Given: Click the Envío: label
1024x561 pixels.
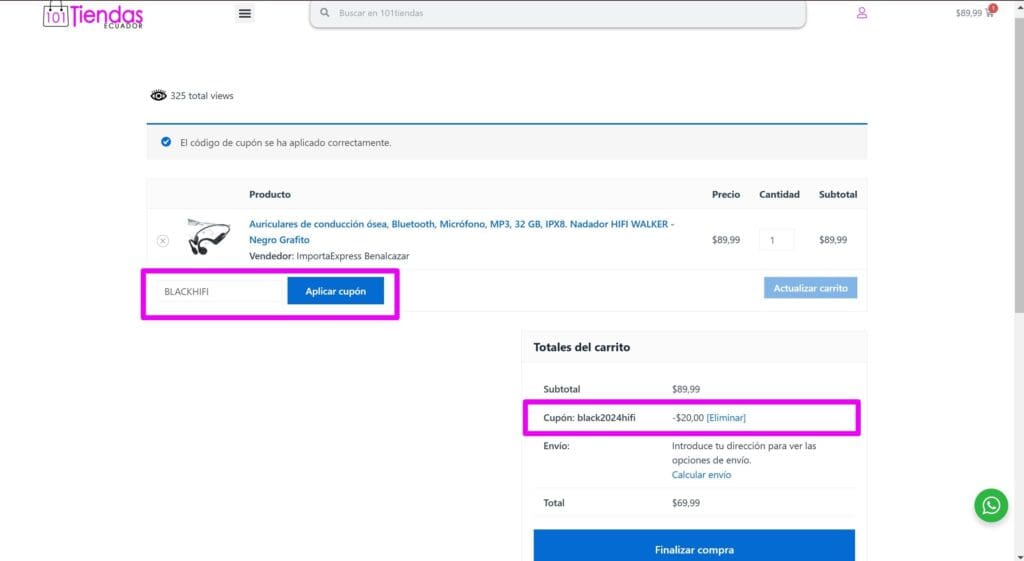Looking at the screenshot, I should [556, 446].
